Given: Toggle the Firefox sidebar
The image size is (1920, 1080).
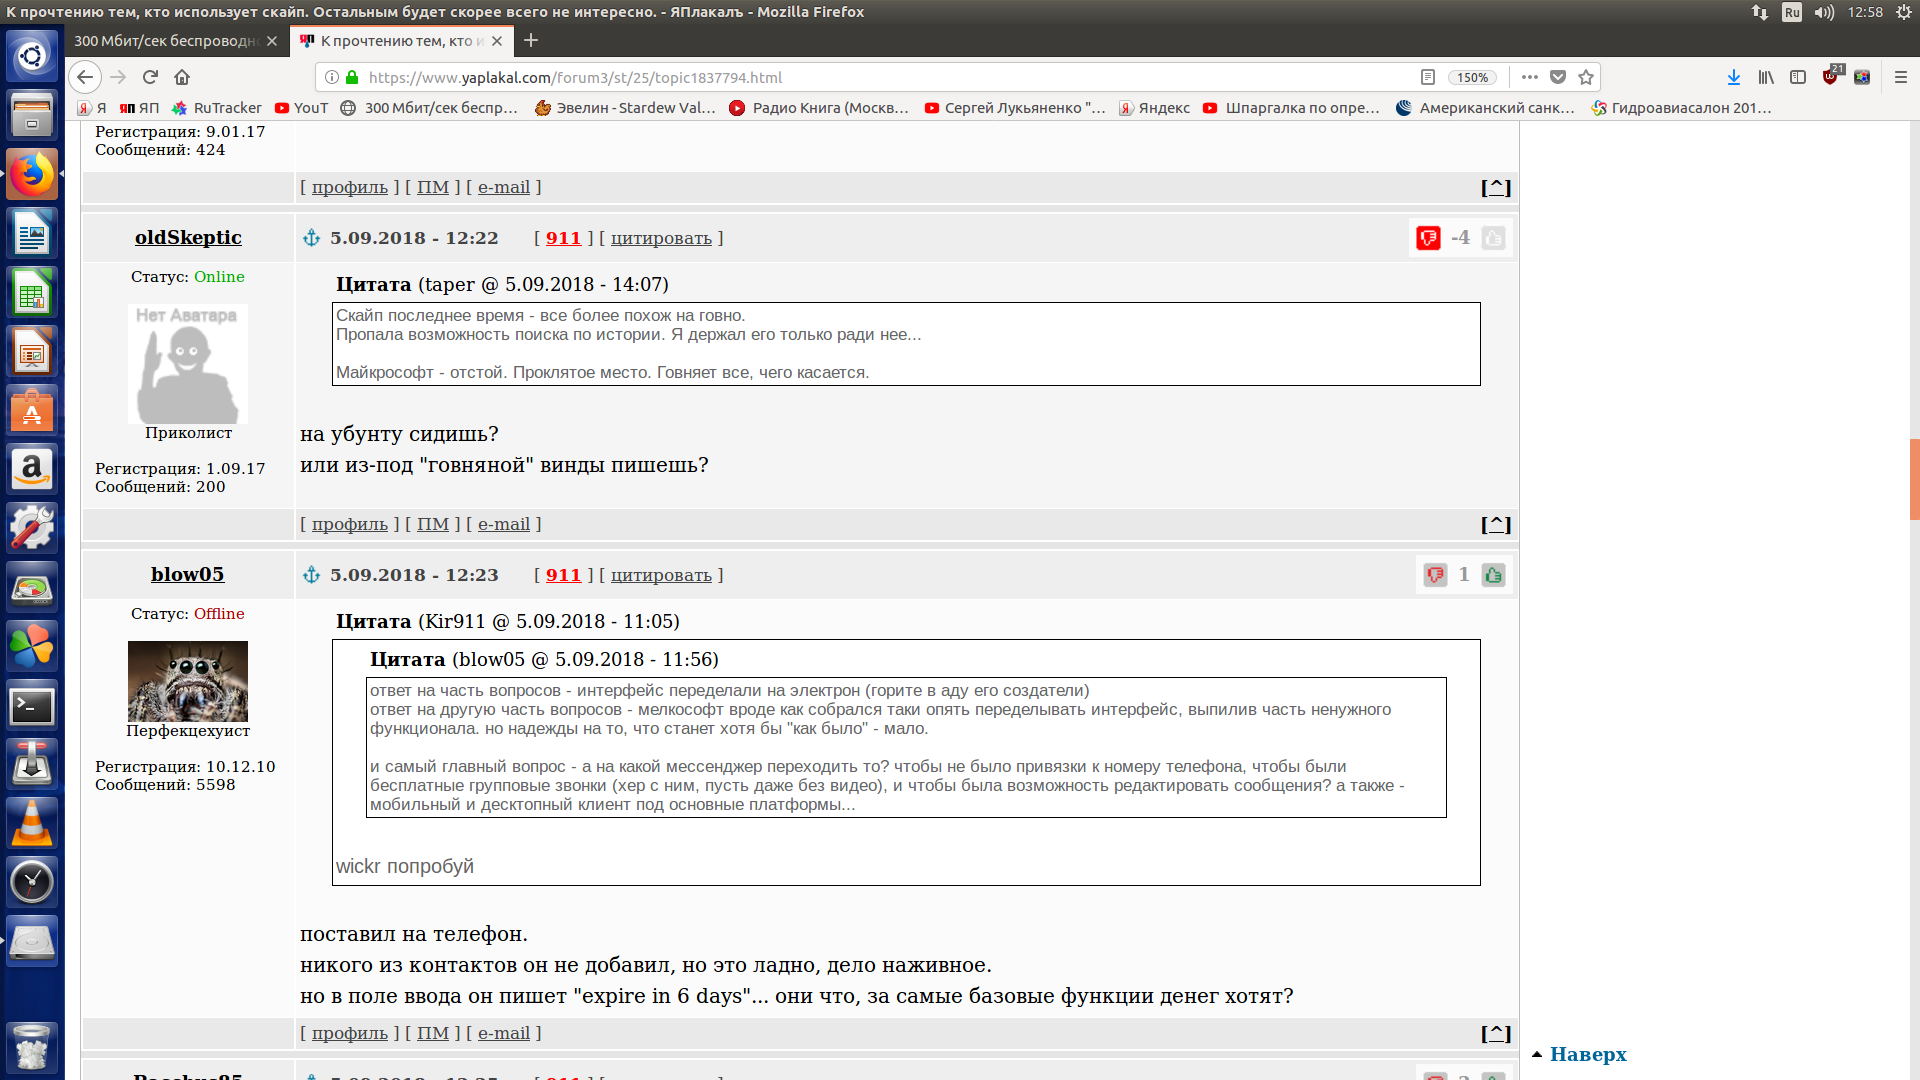Looking at the screenshot, I should pyautogui.click(x=1798, y=77).
